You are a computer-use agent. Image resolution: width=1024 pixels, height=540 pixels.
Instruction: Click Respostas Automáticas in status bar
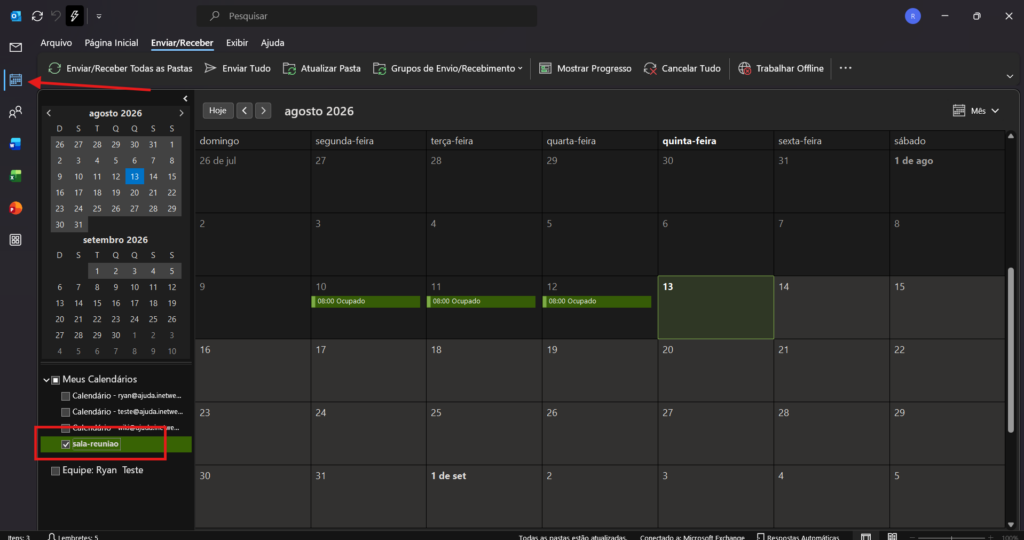[x=798, y=536]
